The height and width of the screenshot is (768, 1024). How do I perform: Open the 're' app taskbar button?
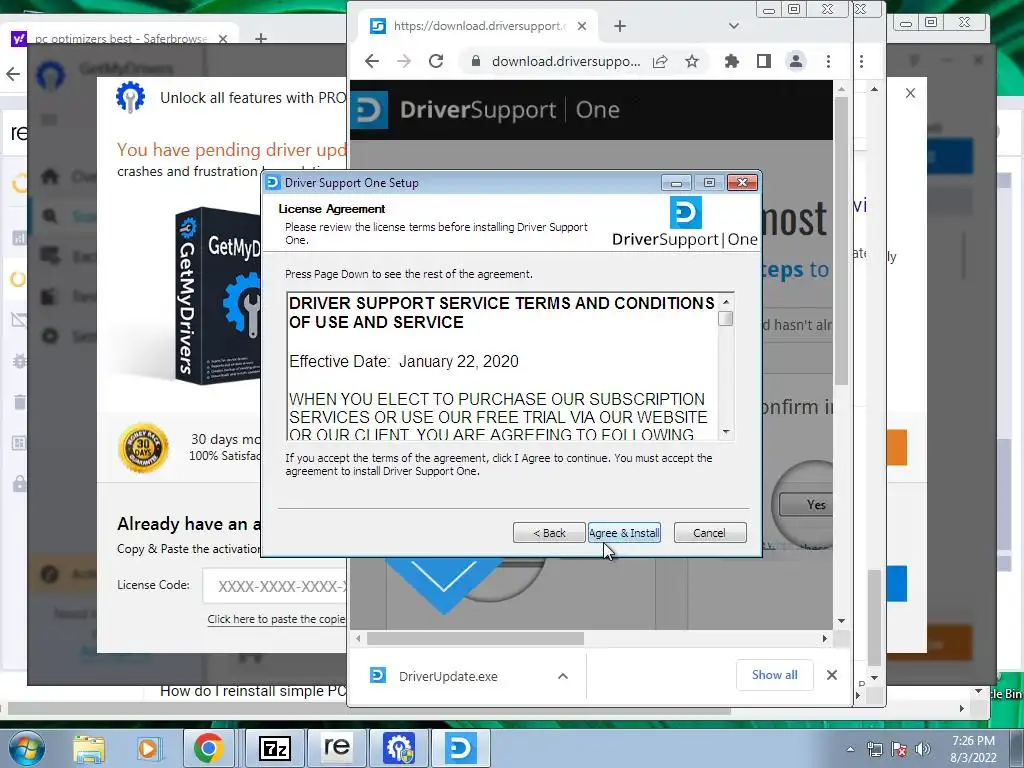(x=336, y=748)
